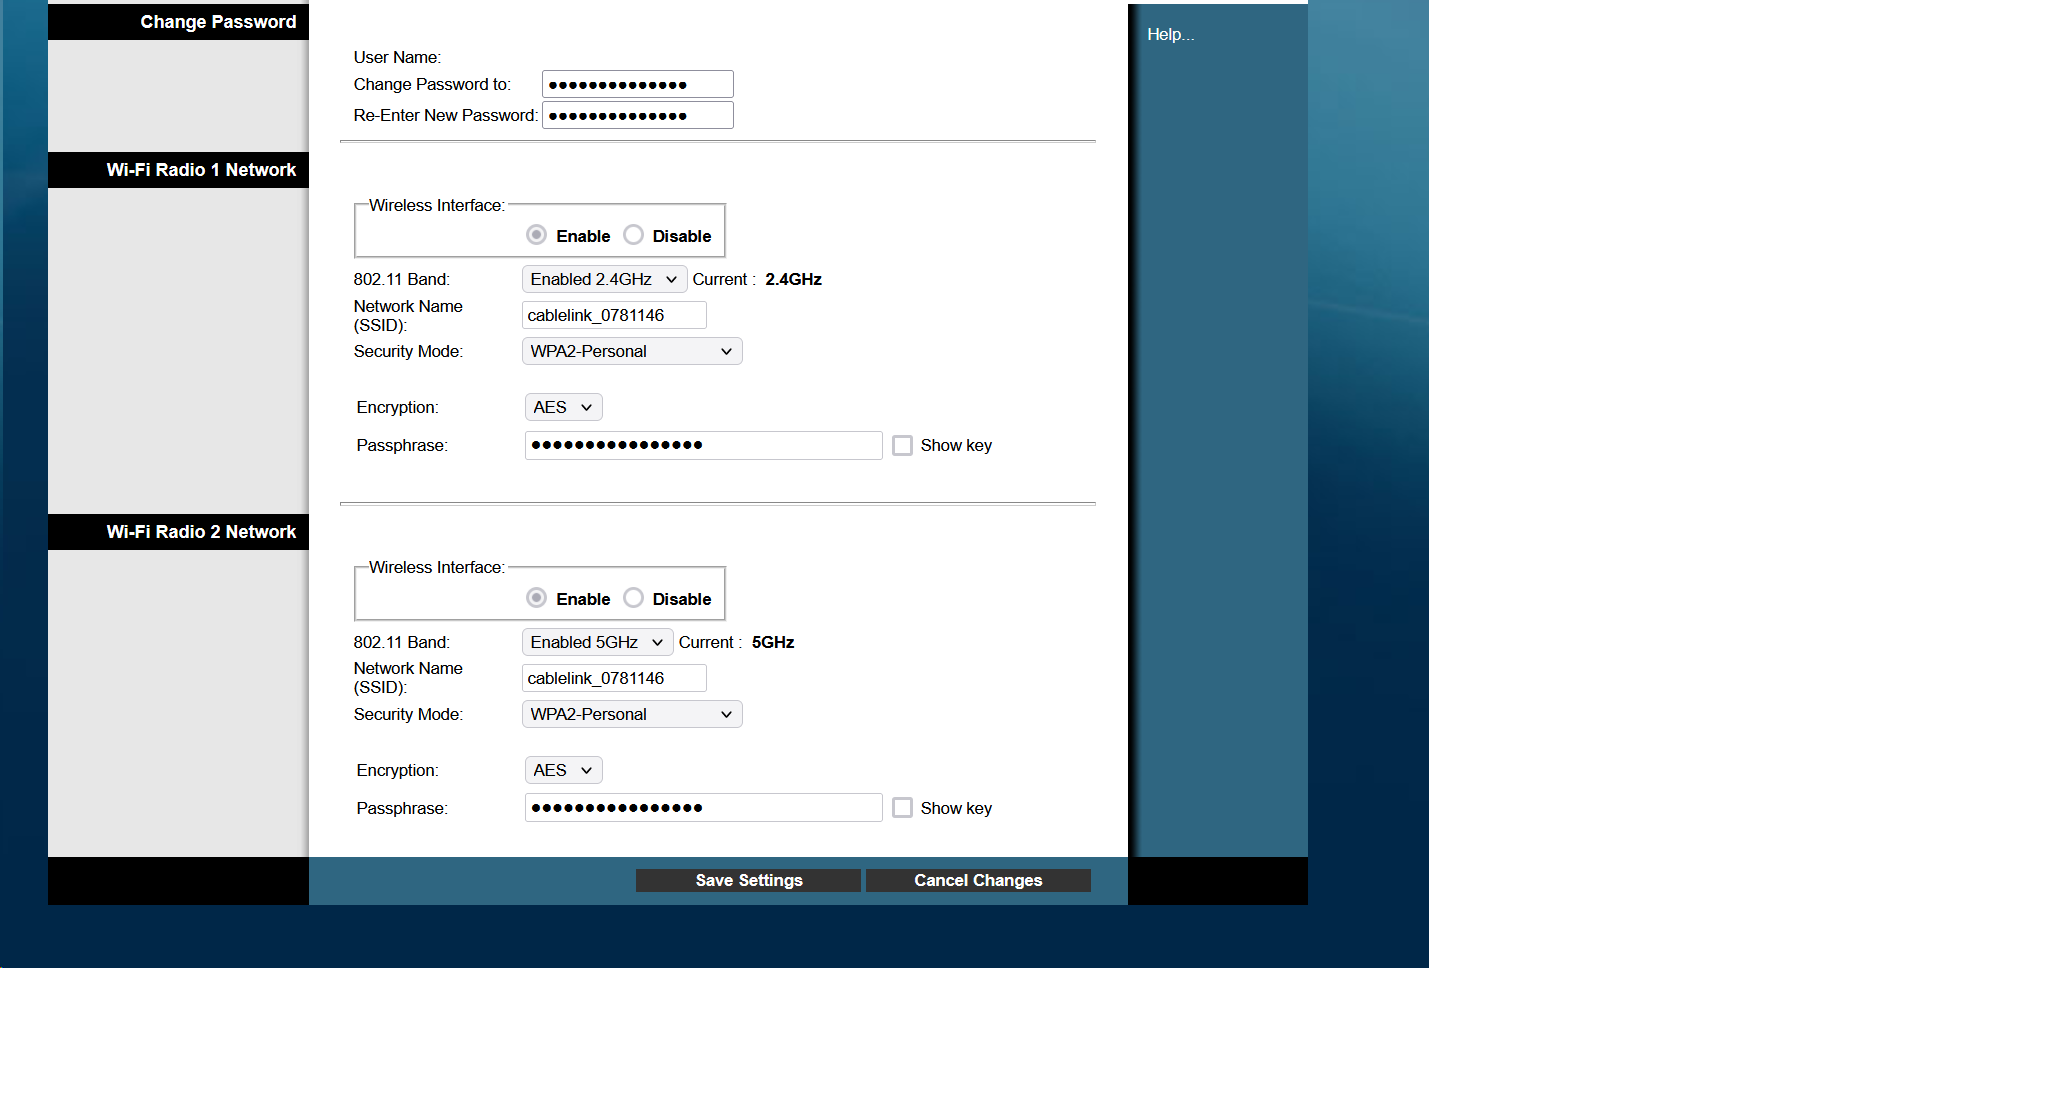
Task: Click the Network Name SSID input for Radio 1
Action: pos(614,315)
